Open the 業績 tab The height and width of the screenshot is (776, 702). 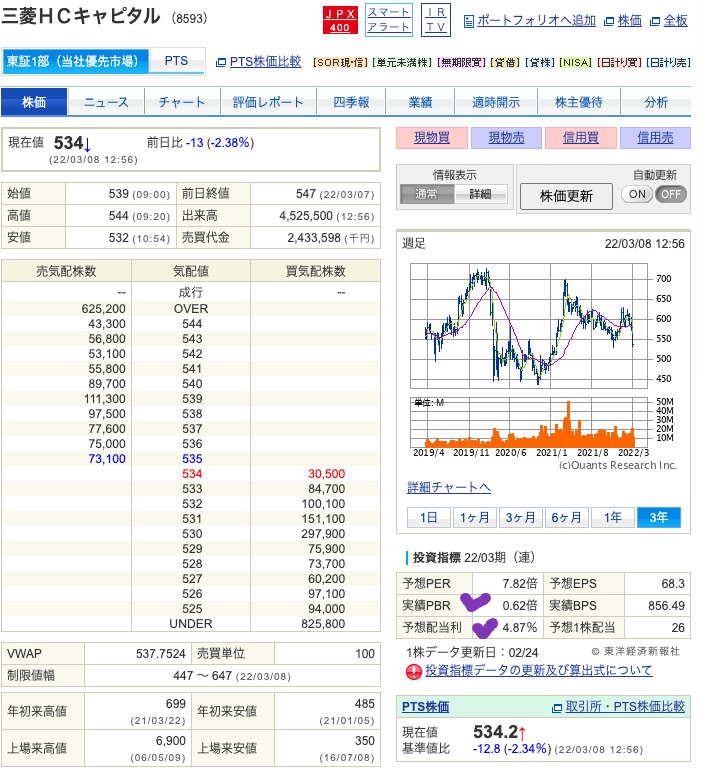[420, 102]
